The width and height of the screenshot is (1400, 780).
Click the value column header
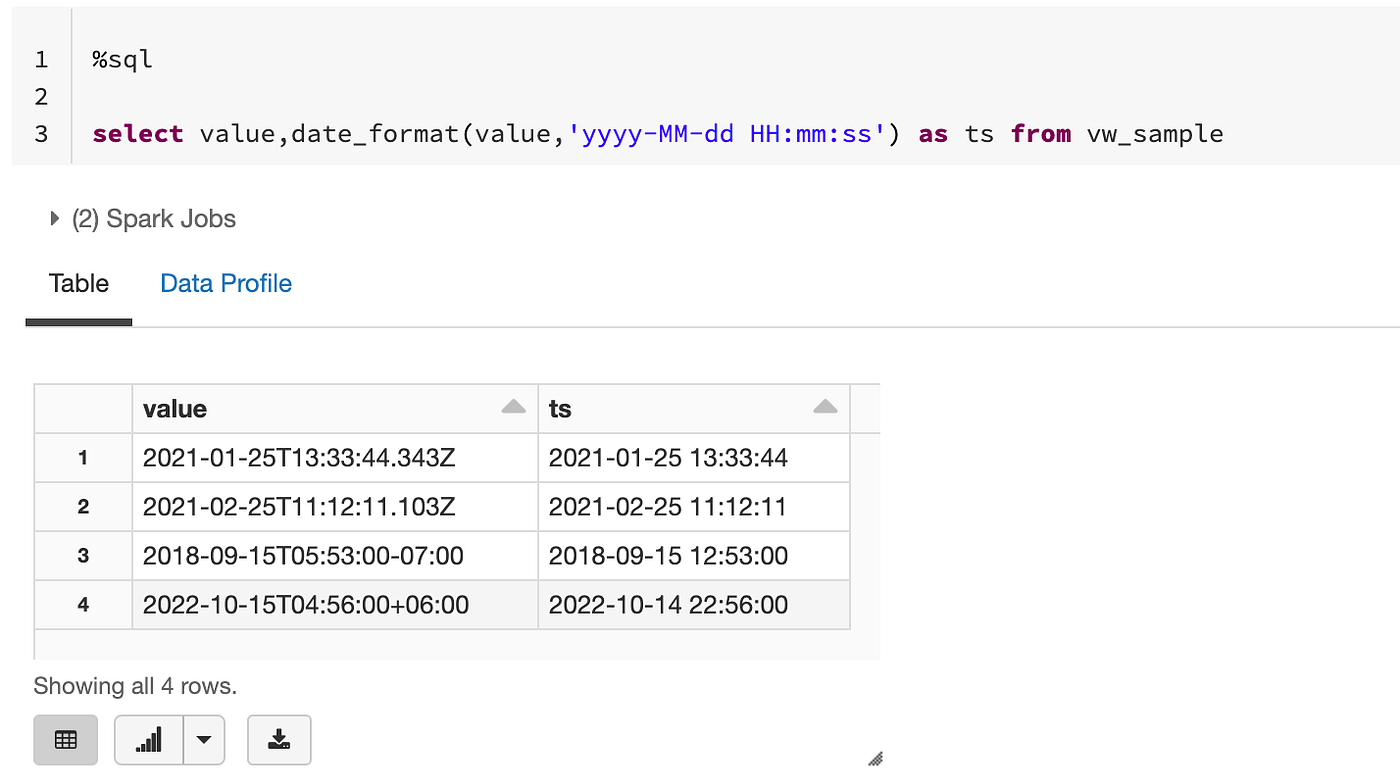tap(175, 408)
